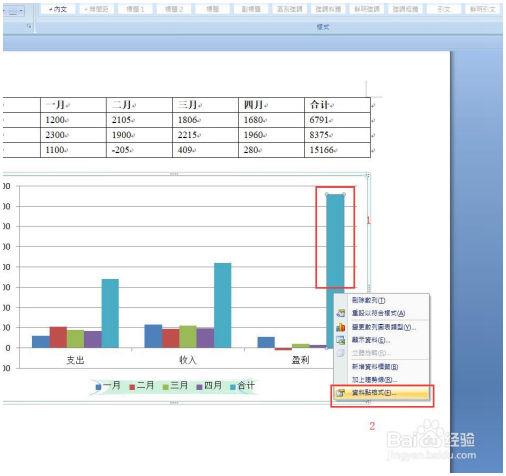The width and height of the screenshot is (506, 476).
Task: Apply the 標題 1 style
Action: tap(135, 9)
